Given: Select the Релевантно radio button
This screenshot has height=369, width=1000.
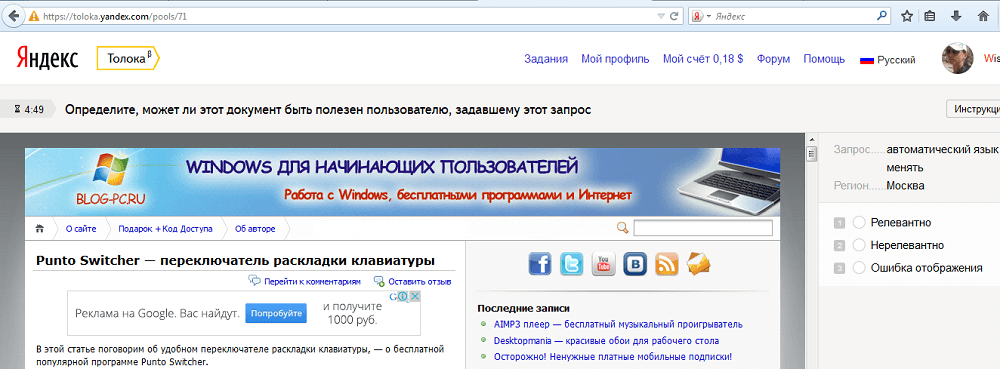Looking at the screenshot, I should (859, 222).
